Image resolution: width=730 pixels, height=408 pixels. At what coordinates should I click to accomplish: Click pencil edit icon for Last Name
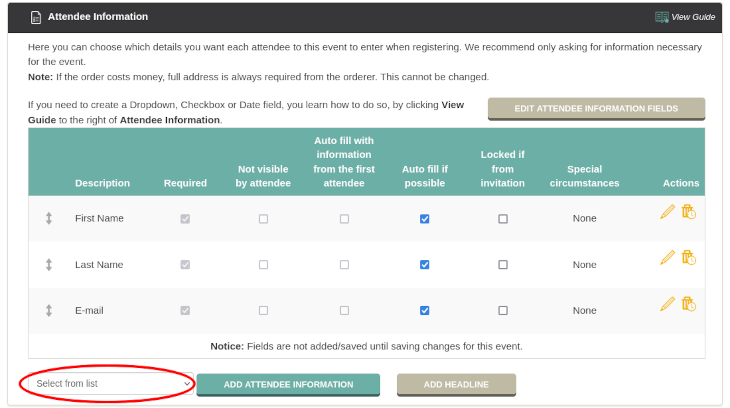667,258
